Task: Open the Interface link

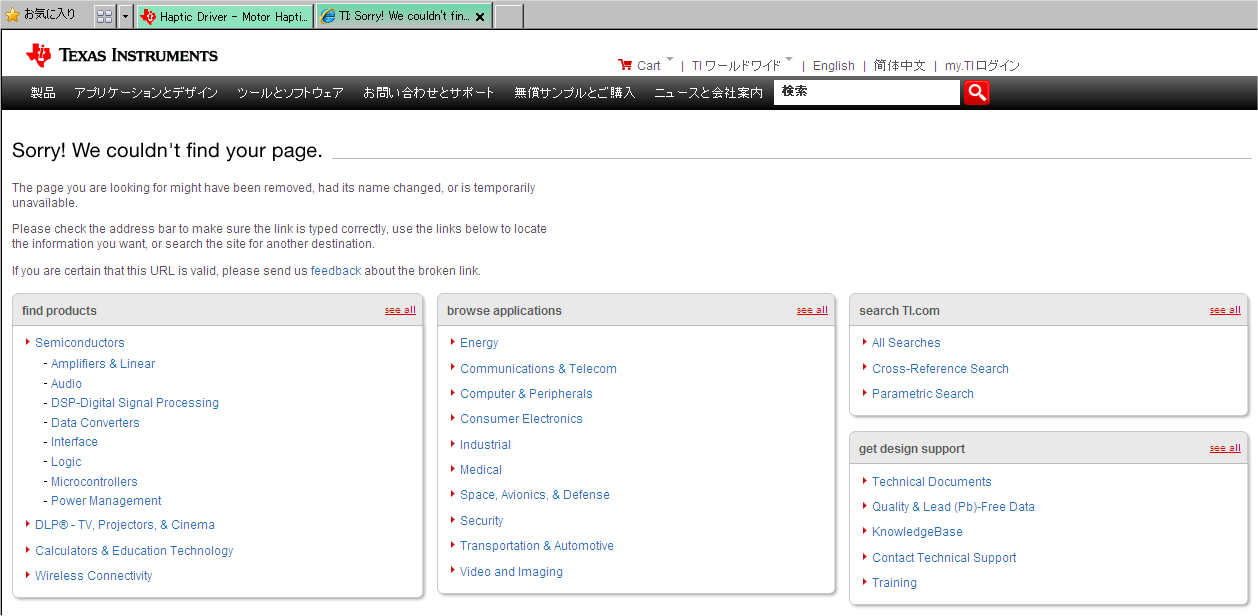Action: pos(74,442)
